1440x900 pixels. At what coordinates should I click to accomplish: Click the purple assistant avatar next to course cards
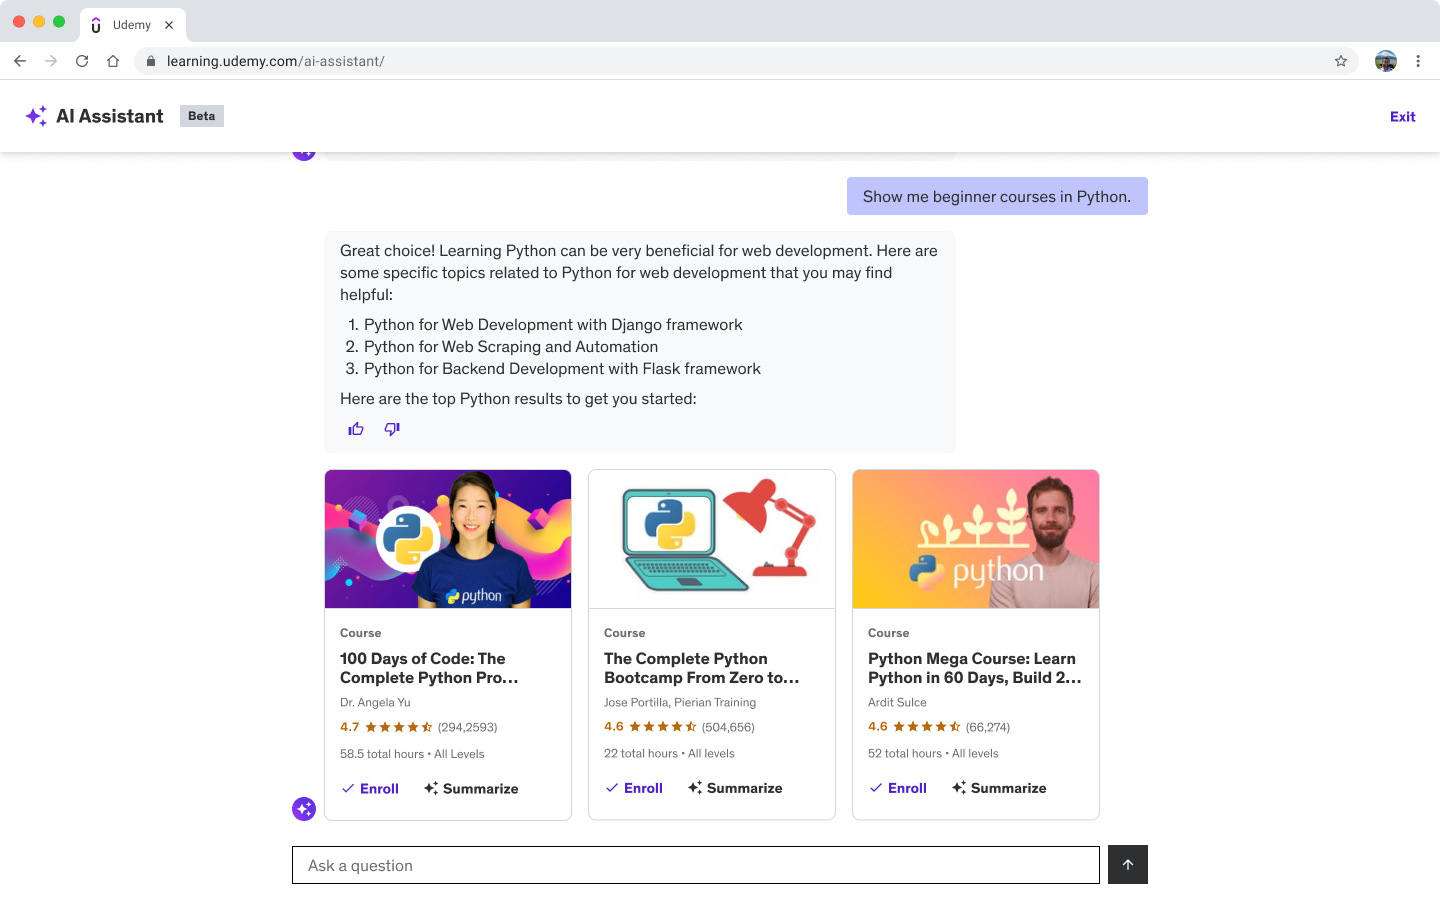tap(304, 808)
